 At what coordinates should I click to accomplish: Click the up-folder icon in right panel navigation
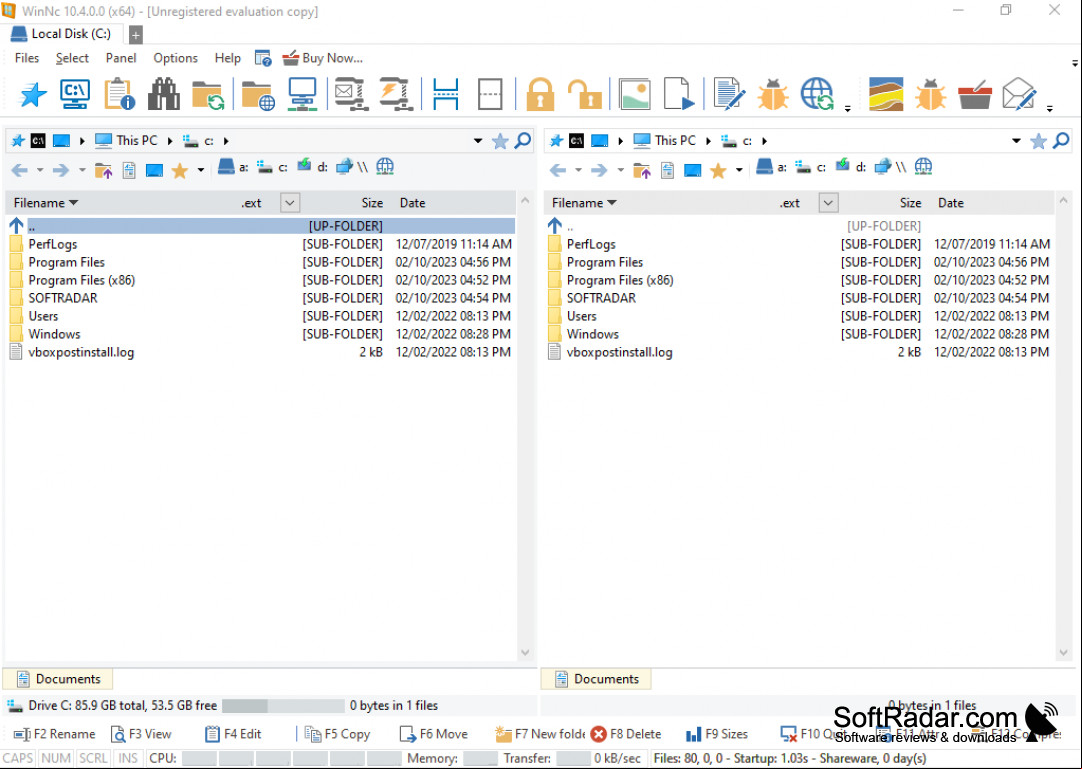(x=642, y=169)
